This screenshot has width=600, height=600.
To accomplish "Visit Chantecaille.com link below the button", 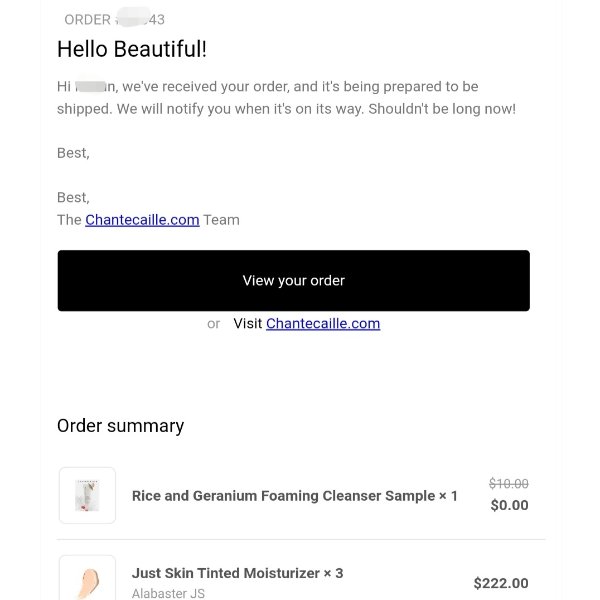I will click(323, 324).
